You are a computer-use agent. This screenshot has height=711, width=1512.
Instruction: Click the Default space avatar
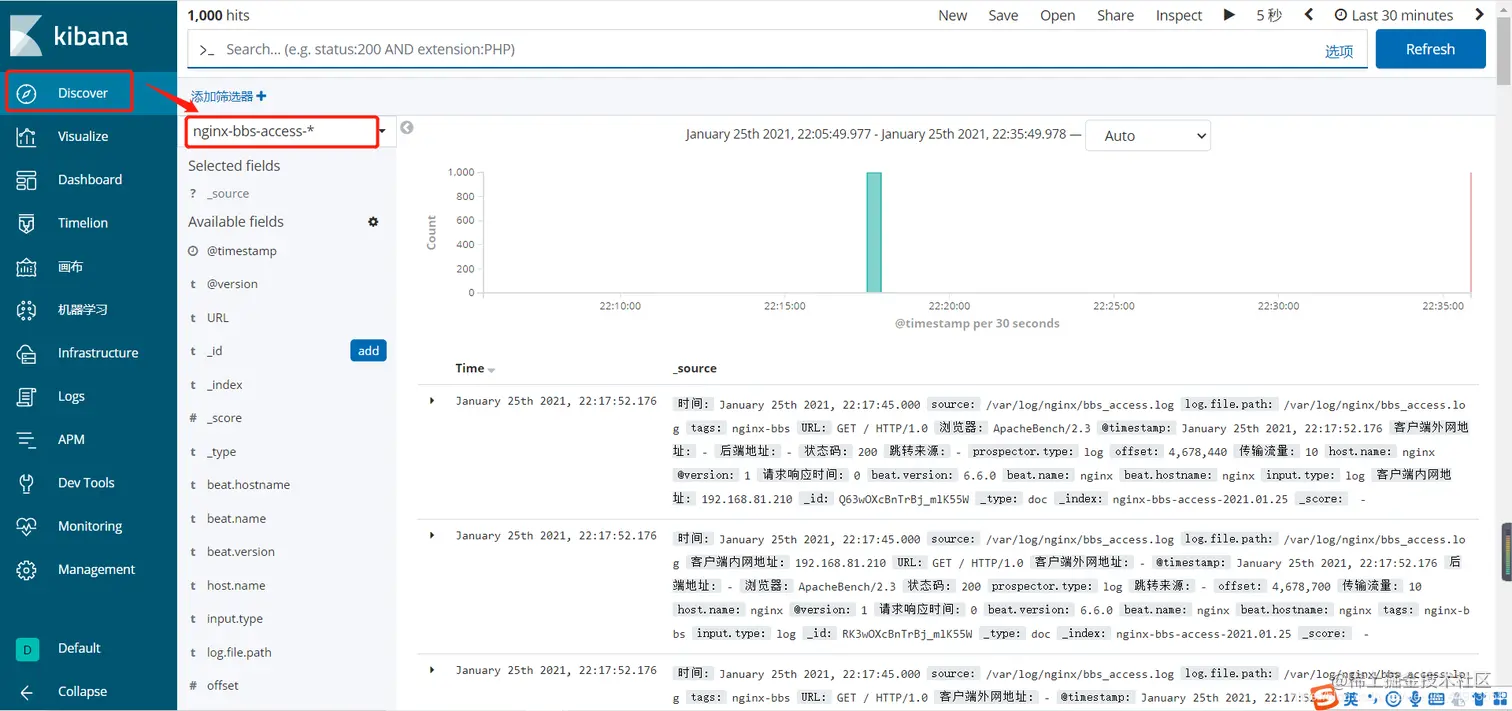point(27,649)
